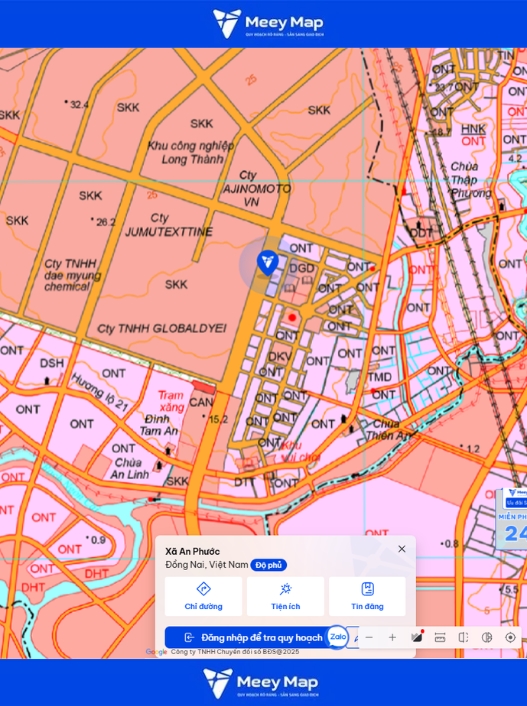This screenshot has height=706, width=527.
Task: Select the measure distance tool icon
Action: tap(440, 638)
